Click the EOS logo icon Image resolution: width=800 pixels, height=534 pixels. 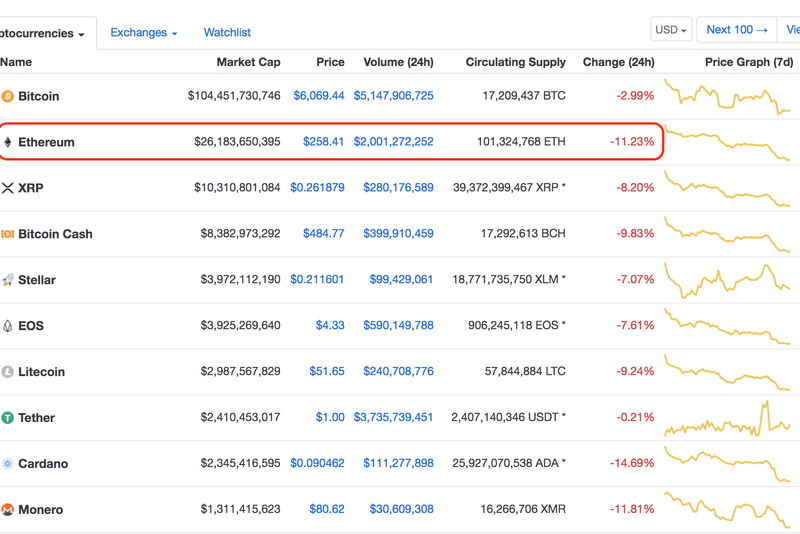[8, 326]
